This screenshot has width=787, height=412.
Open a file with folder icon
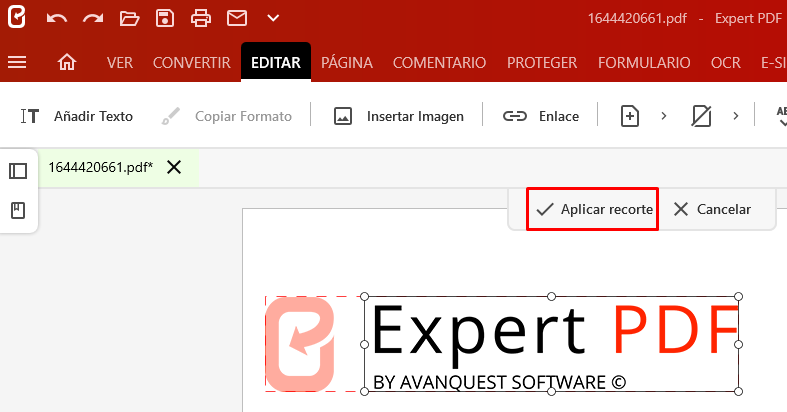129,19
